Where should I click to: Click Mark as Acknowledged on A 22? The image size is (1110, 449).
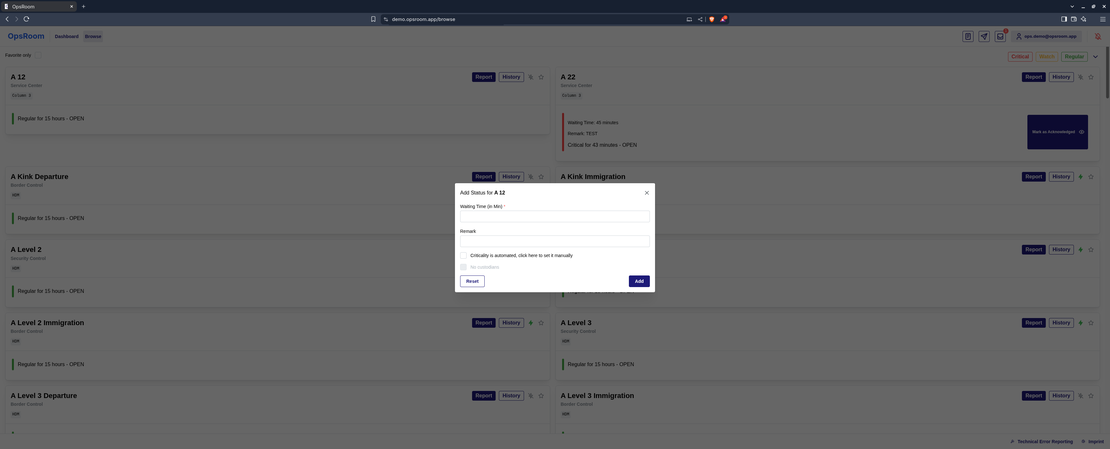(x=1058, y=132)
